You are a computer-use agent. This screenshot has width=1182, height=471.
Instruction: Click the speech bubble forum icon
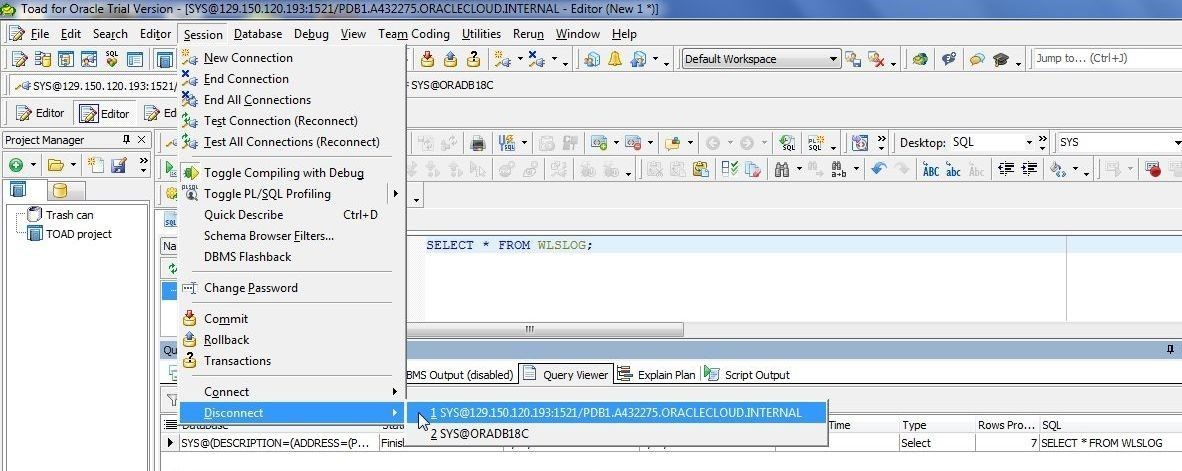point(977,59)
